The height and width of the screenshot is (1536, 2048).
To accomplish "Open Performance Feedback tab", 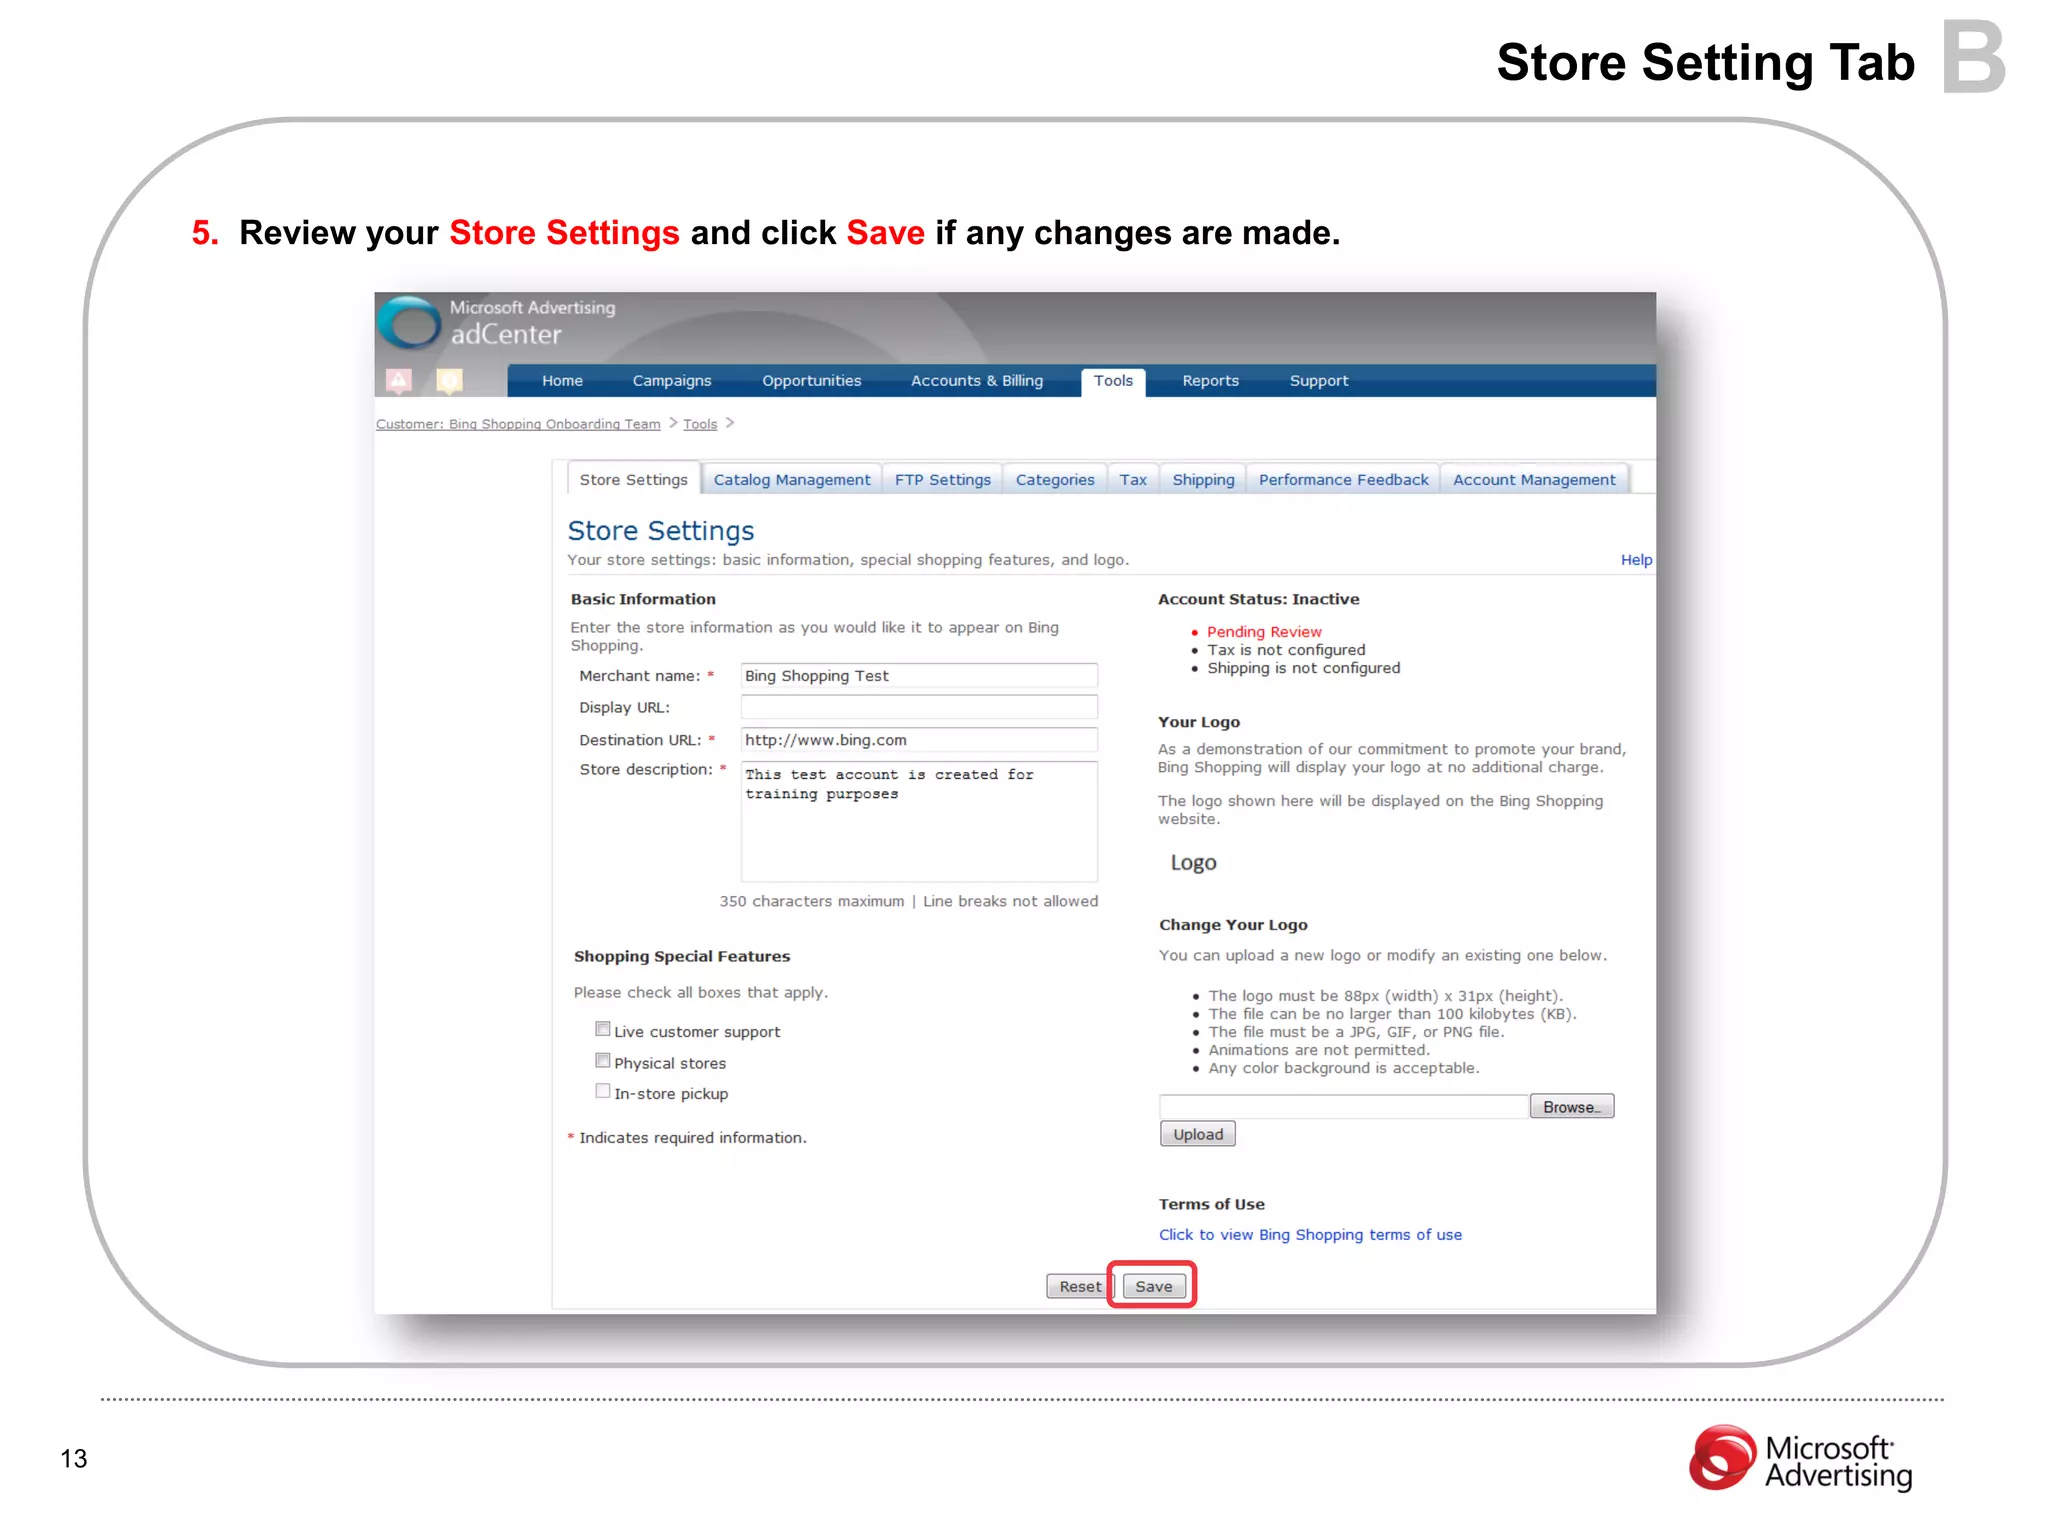I will (1343, 480).
